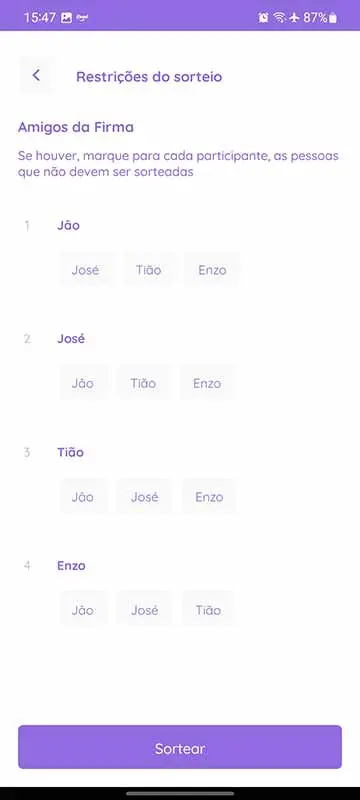The width and height of the screenshot is (360, 800).
Task: Toggle Enzo restriction for Jão
Action: (x=212, y=270)
